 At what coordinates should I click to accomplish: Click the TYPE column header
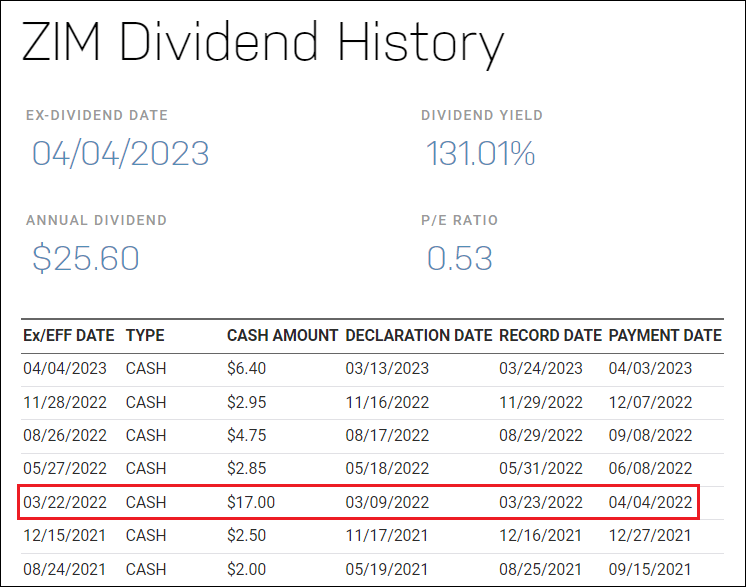pyautogui.click(x=145, y=335)
